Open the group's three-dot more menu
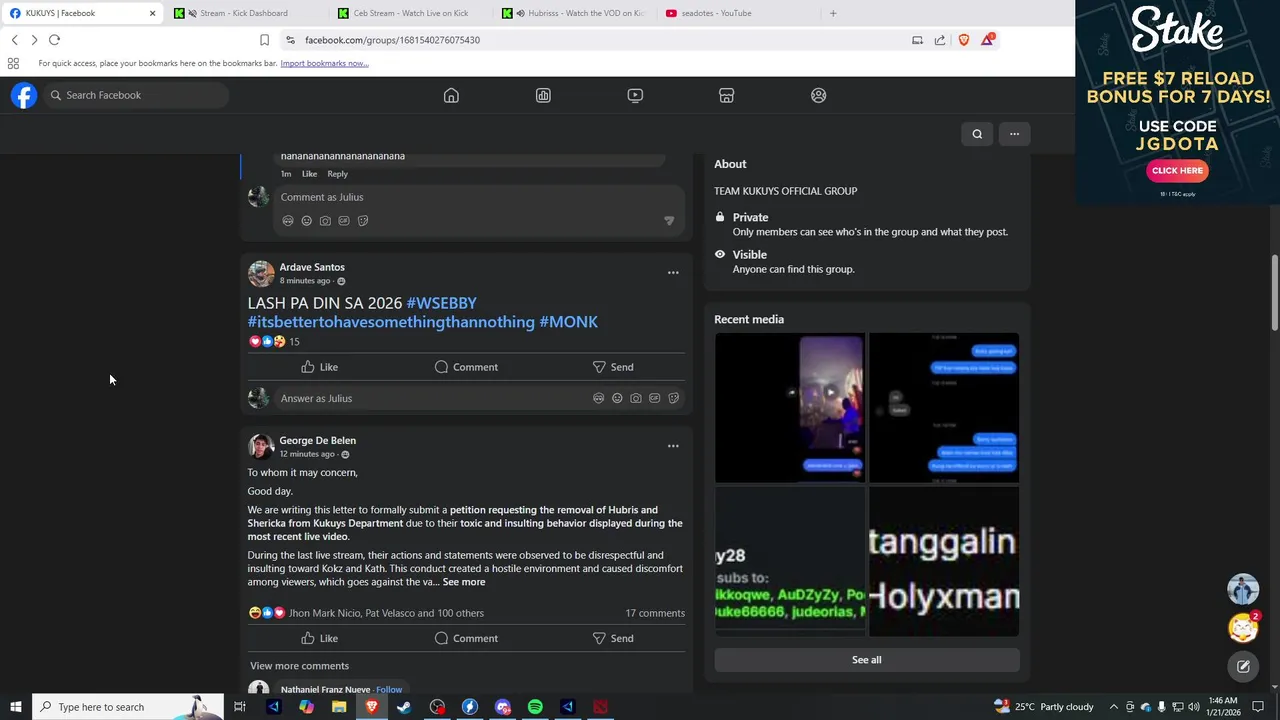Viewport: 1280px width, 720px height. [x=1014, y=134]
